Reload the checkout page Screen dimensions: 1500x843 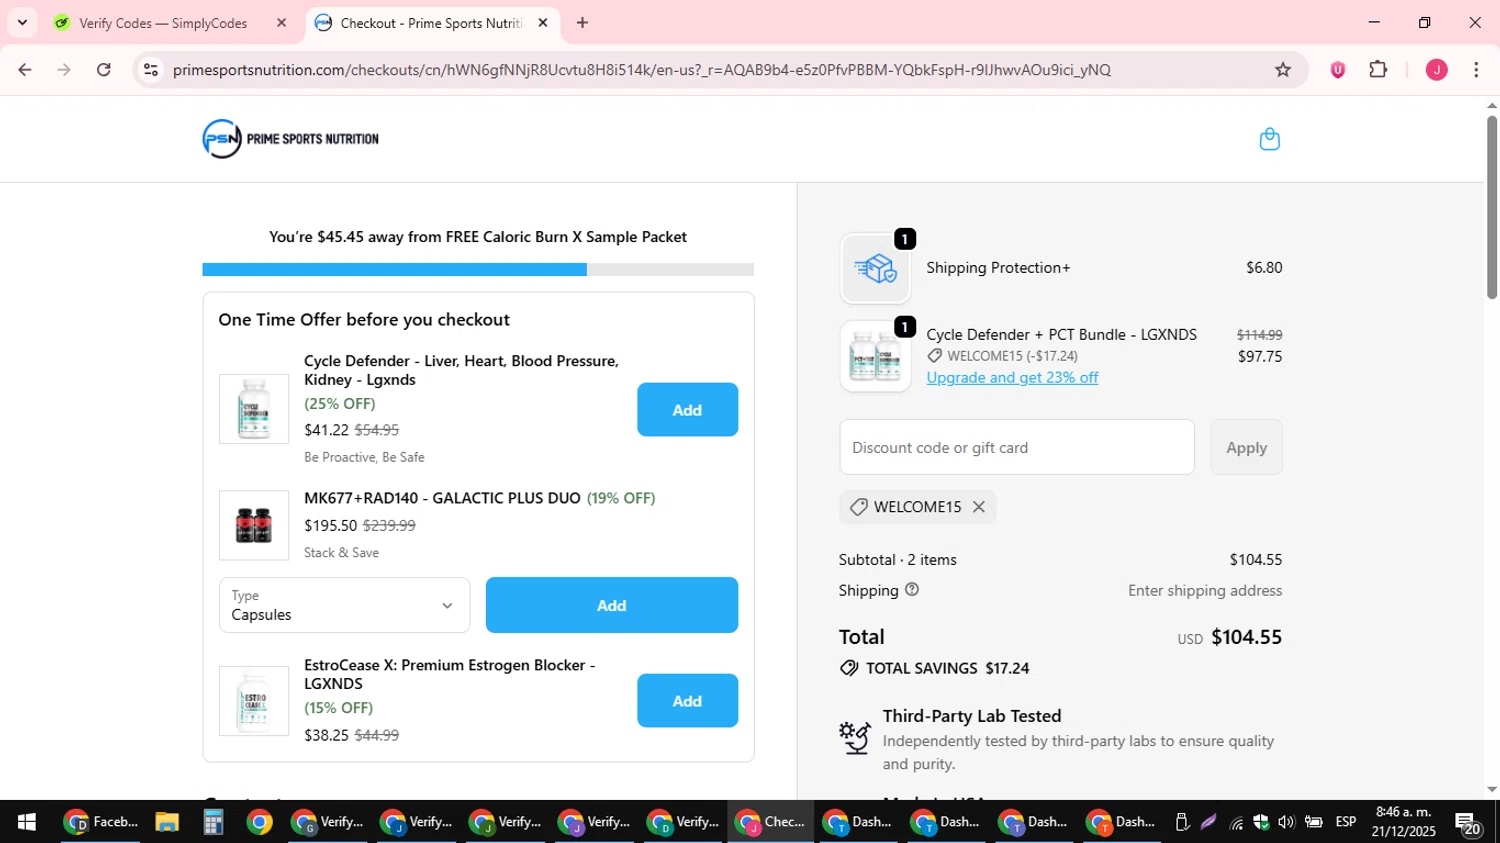(104, 70)
